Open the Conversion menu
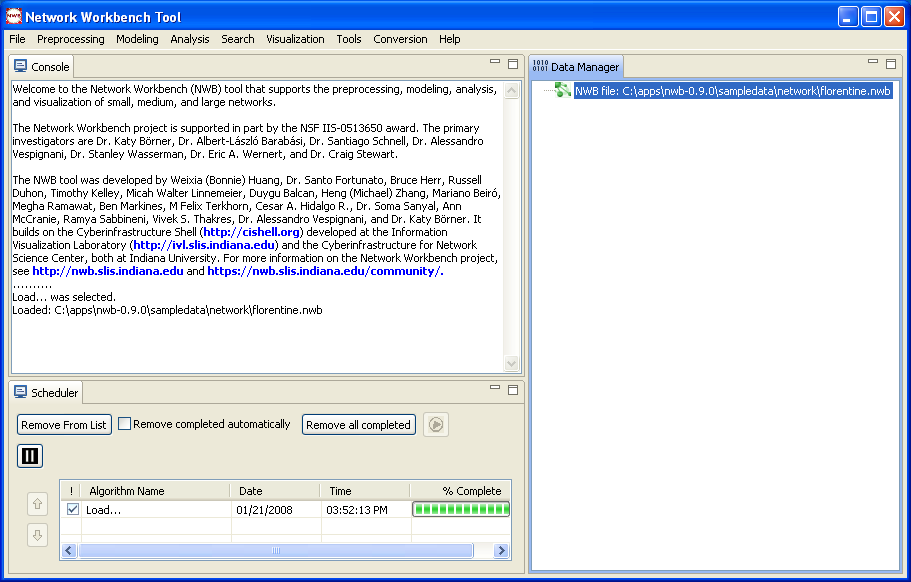This screenshot has height=582, width=911. pyautogui.click(x=400, y=39)
